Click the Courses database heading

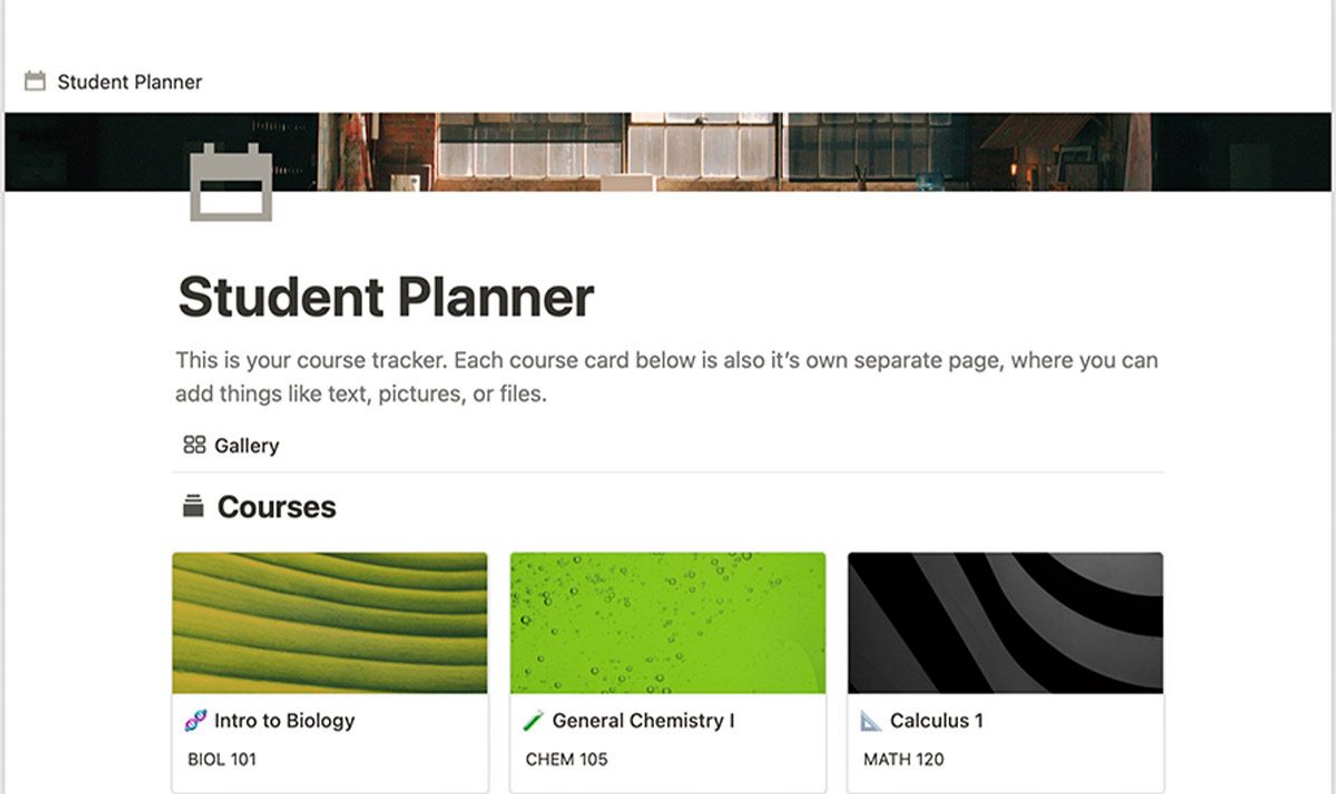[x=276, y=507]
